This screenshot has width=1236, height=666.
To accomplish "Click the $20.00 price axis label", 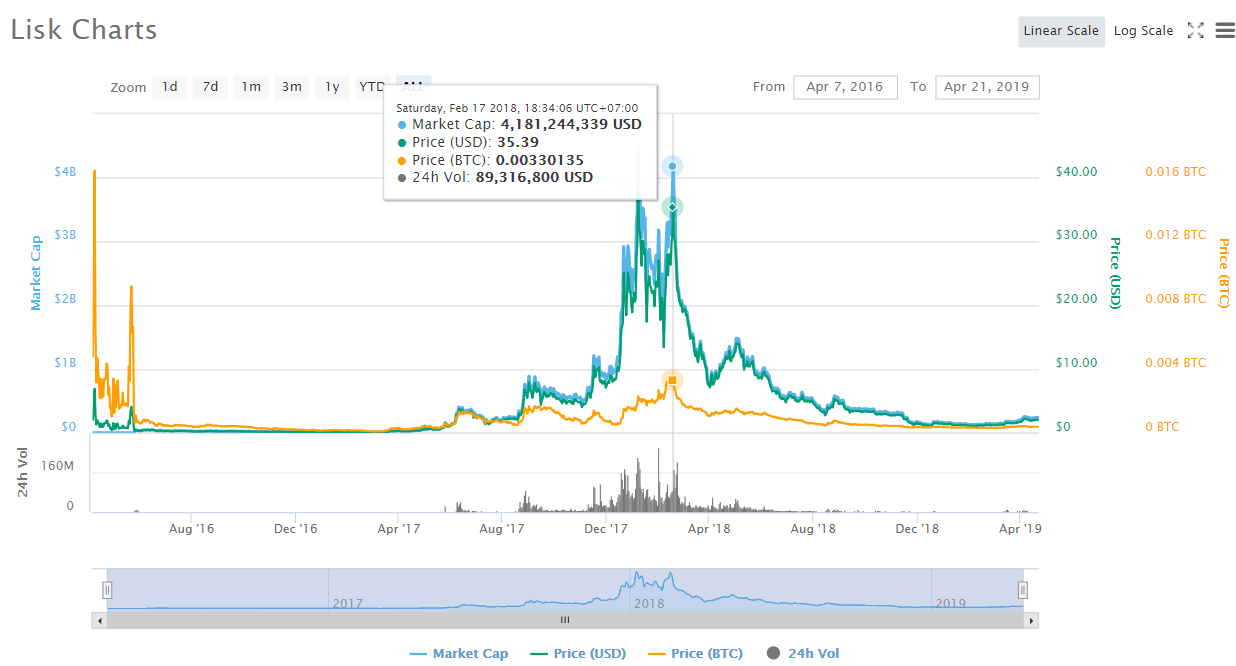I will (x=1076, y=299).
